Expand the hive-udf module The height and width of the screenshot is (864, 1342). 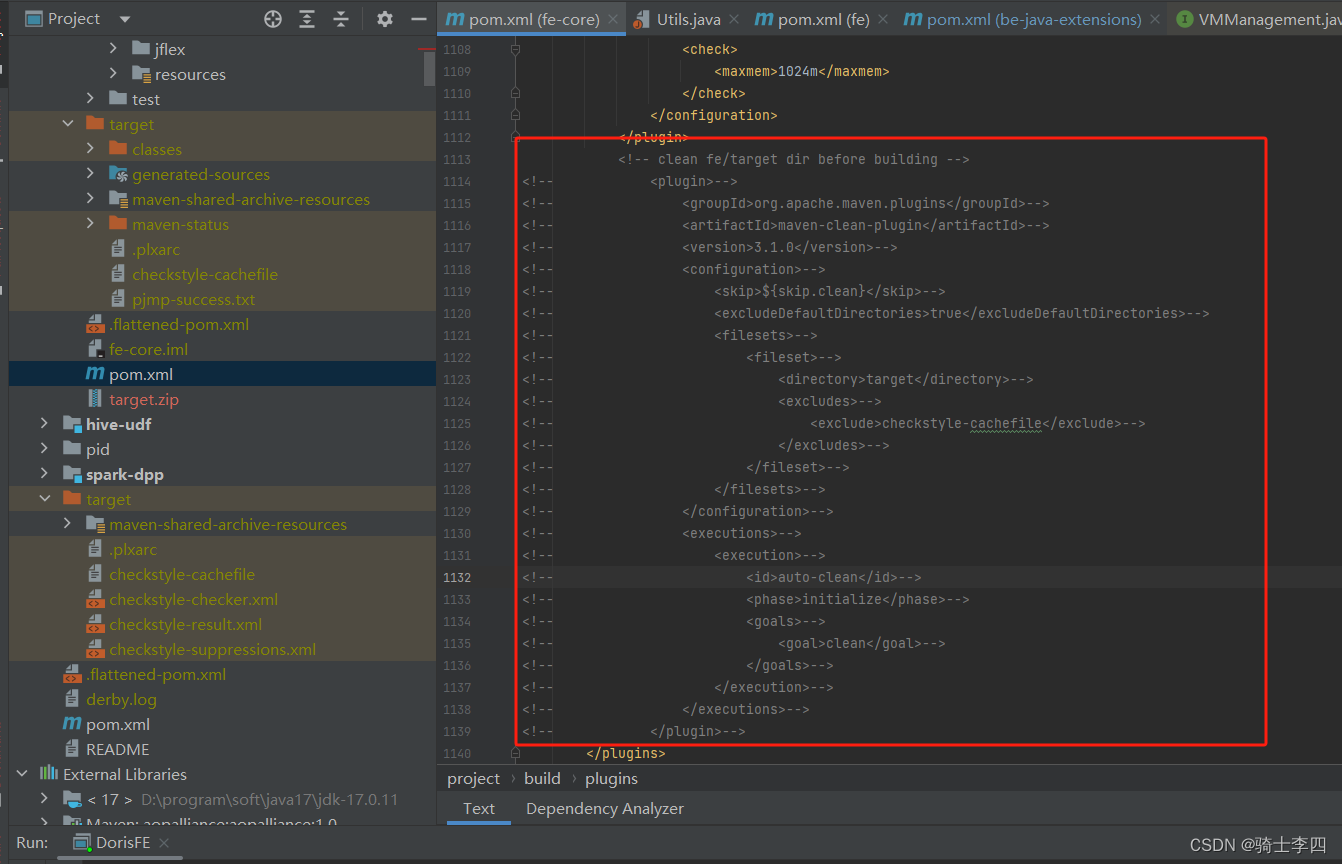click(44, 424)
